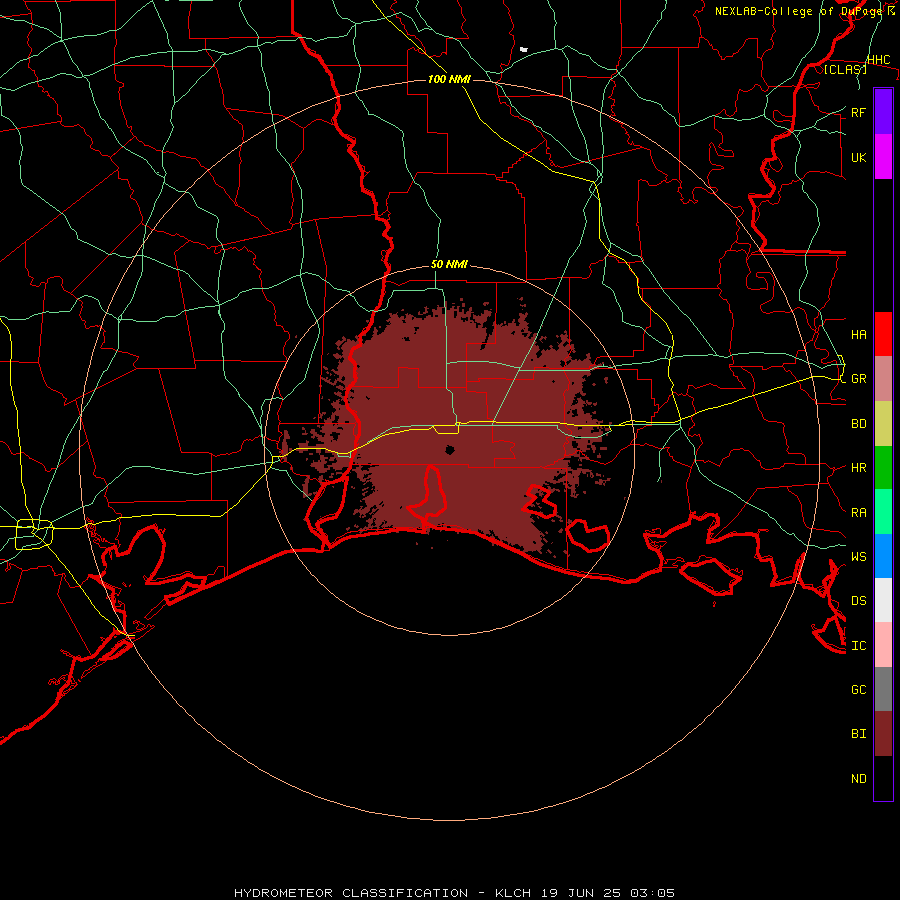Click the WS legend label
This screenshot has width=900, height=900.
(858, 556)
